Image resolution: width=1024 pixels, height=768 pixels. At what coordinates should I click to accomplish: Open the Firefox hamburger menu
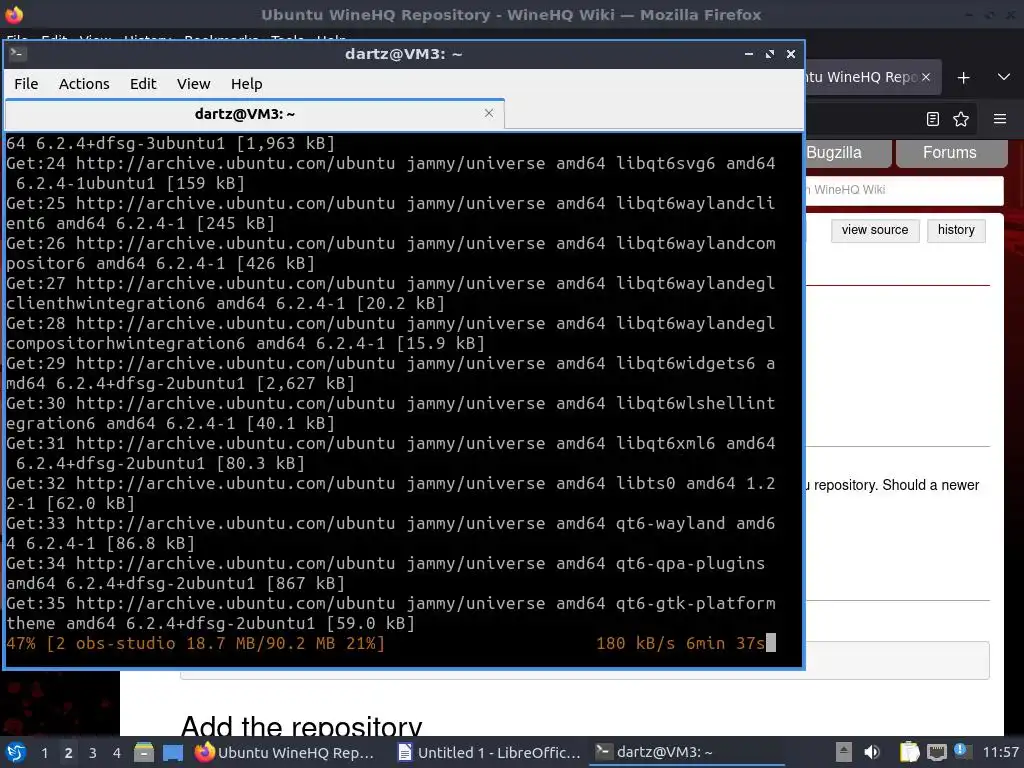(x=1000, y=119)
